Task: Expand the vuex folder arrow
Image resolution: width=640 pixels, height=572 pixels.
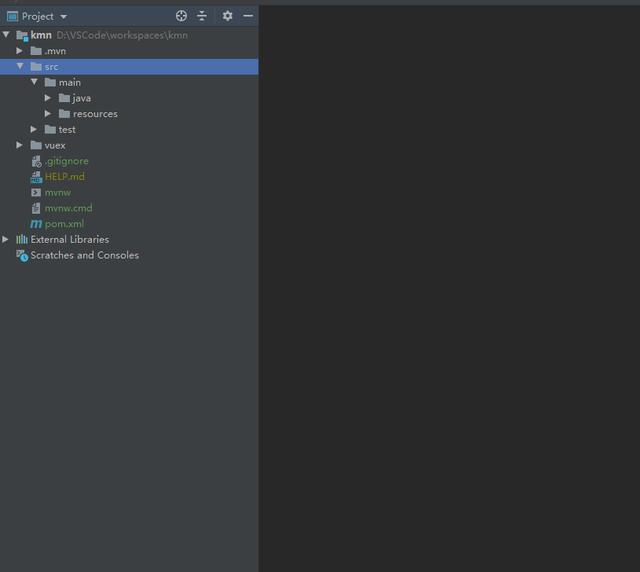Action: 19,145
